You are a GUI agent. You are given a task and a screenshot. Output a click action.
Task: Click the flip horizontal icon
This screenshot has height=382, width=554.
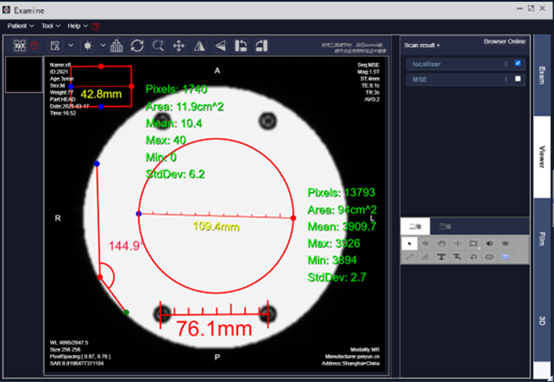coord(199,46)
